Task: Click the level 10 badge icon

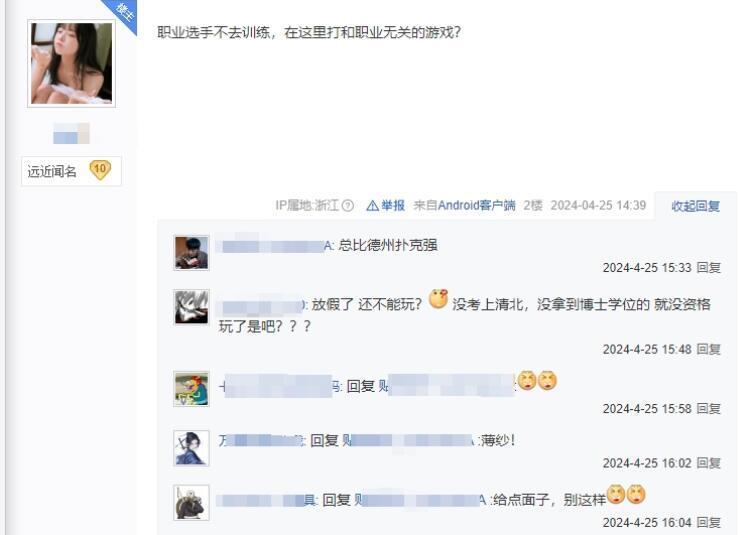Action: pyautogui.click(x=100, y=170)
